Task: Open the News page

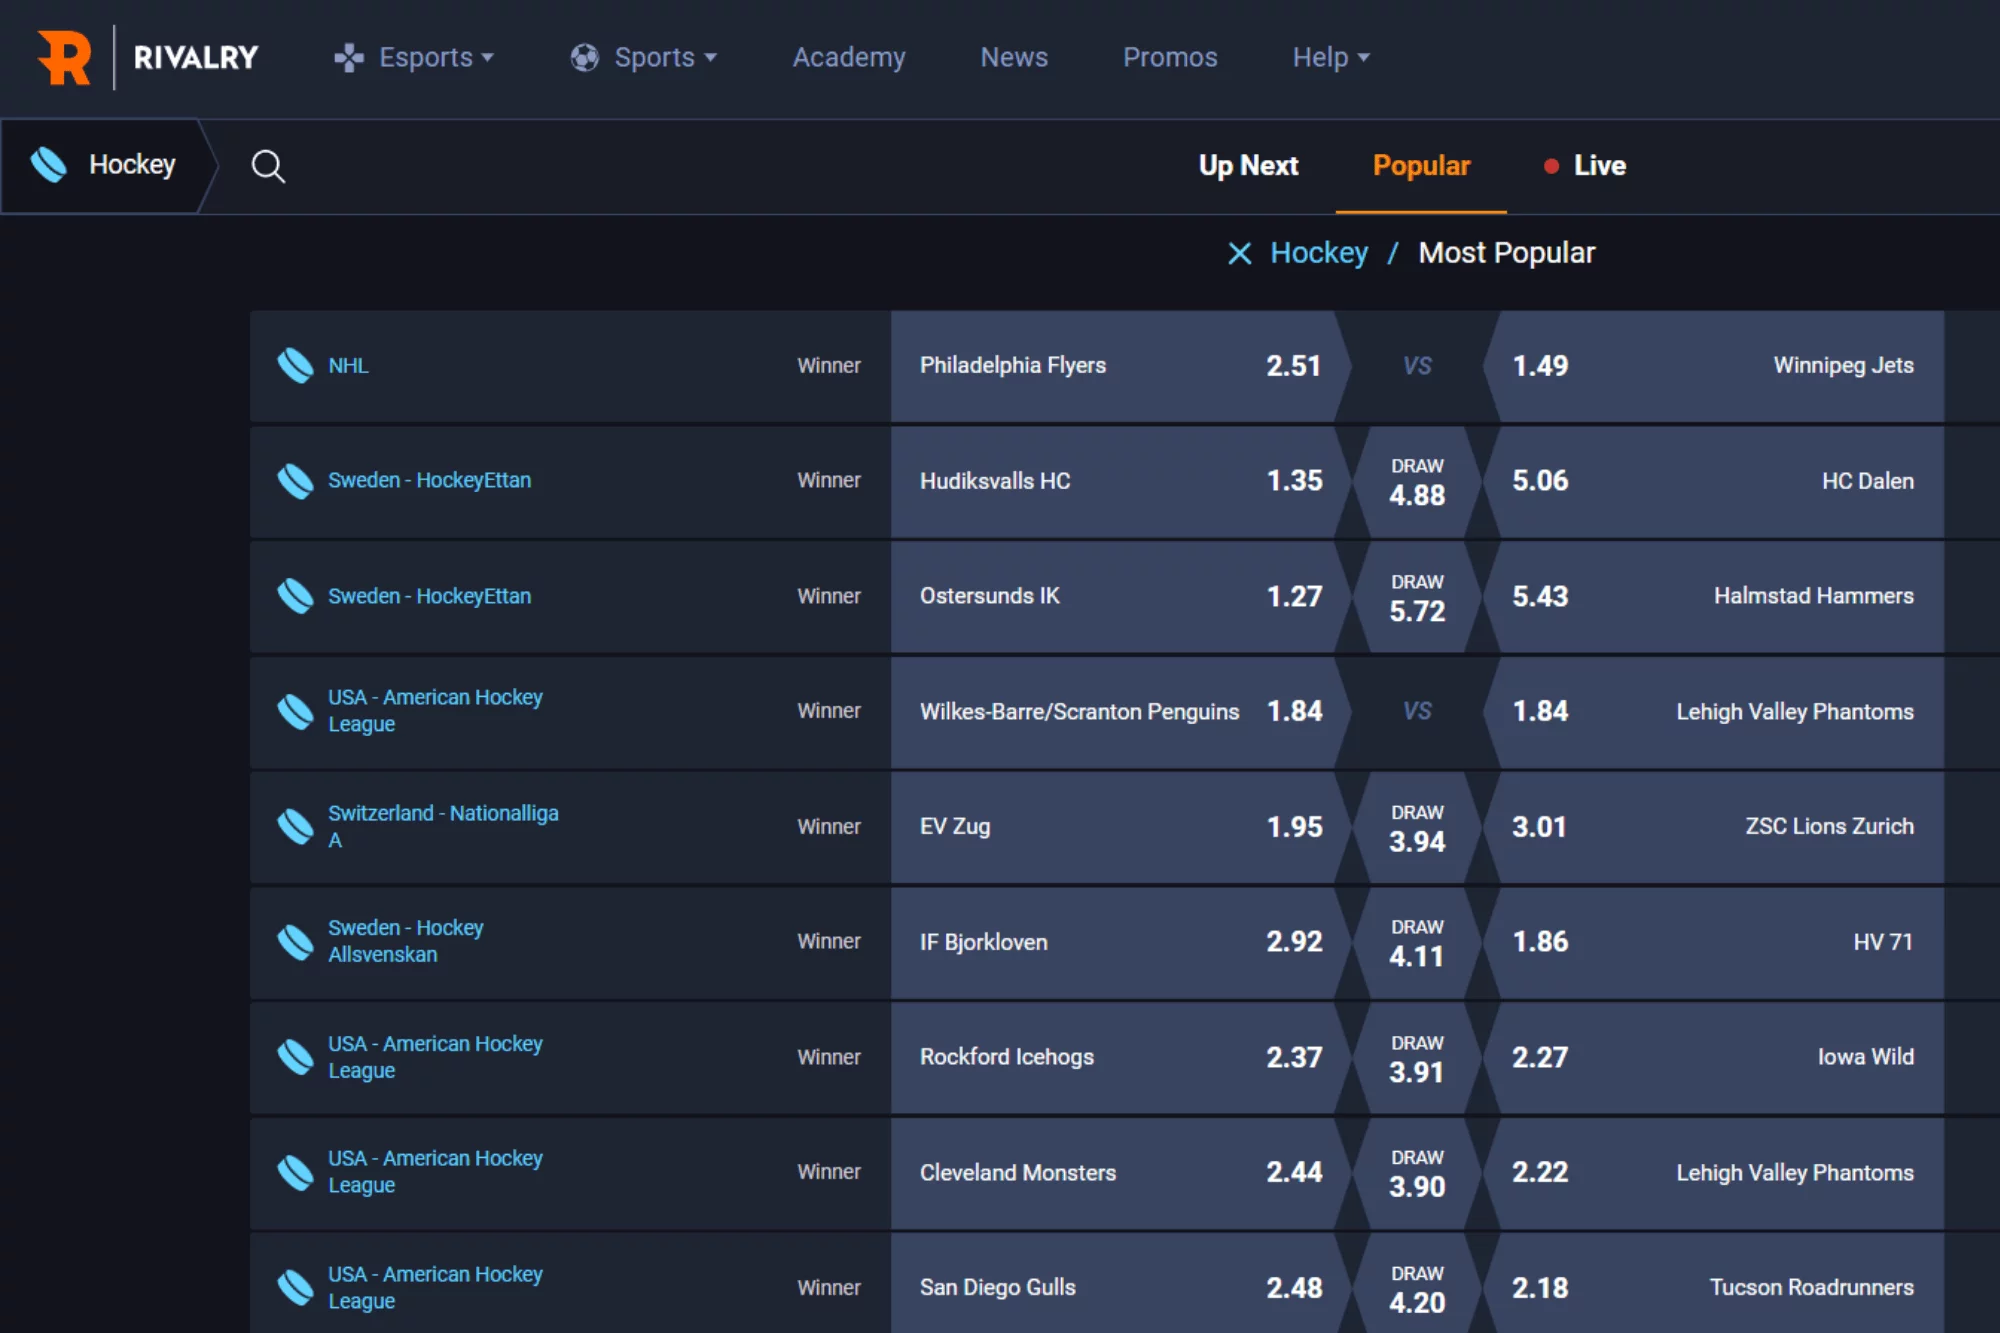Action: tap(1014, 58)
